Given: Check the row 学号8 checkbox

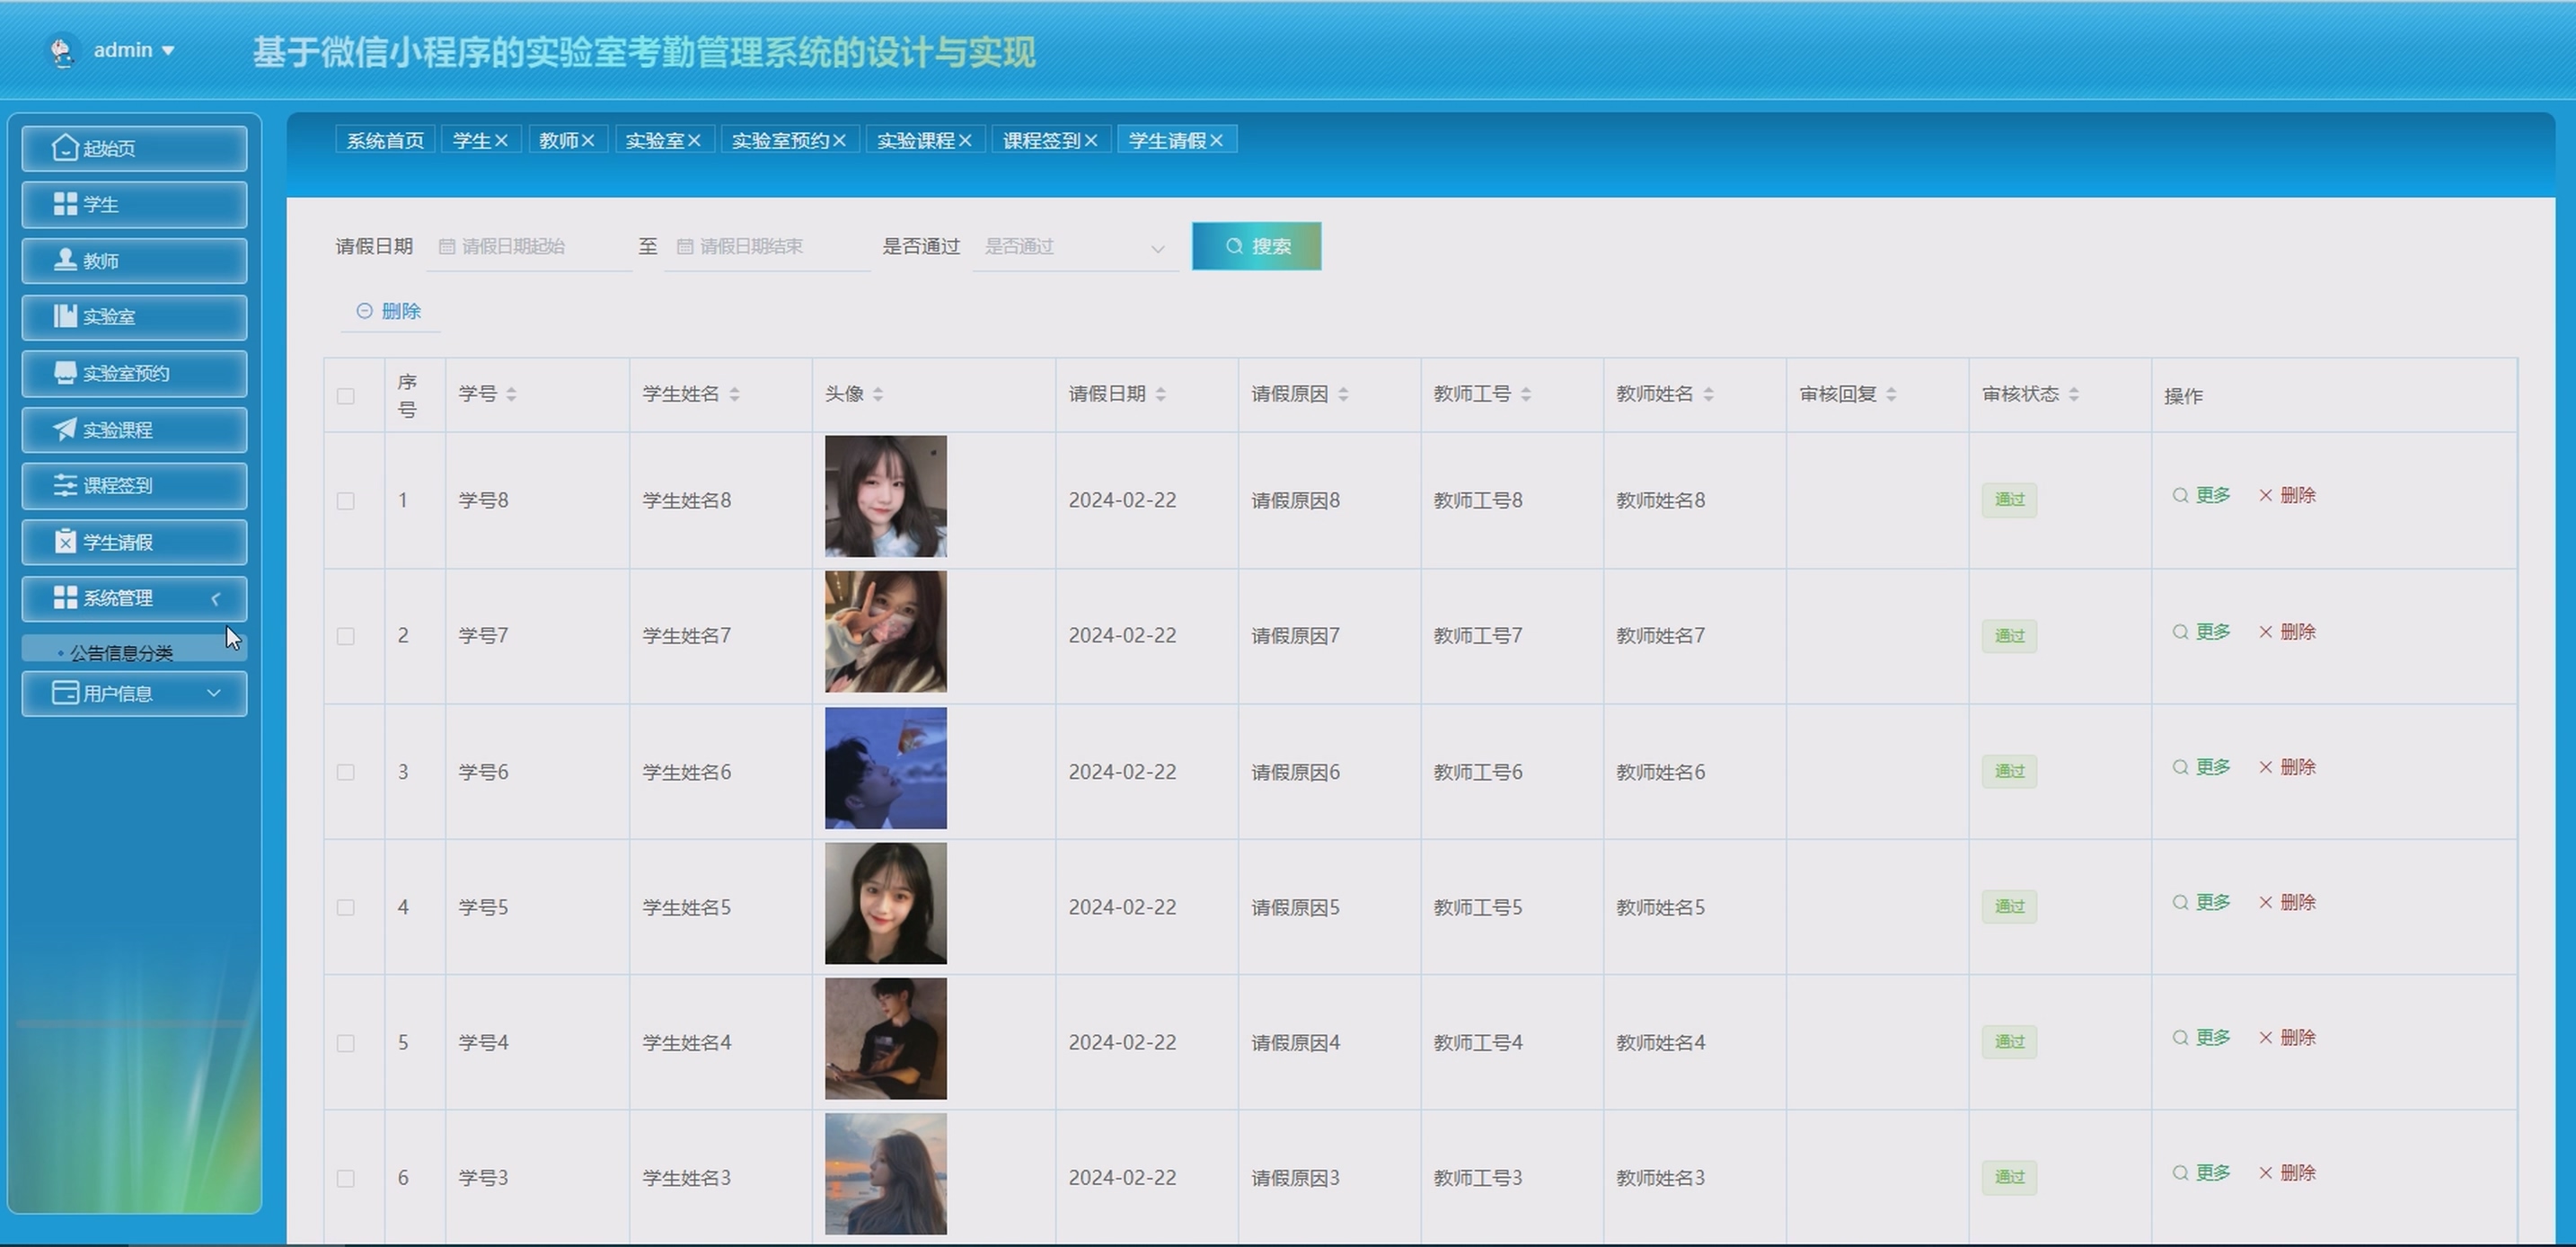Looking at the screenshot, I should pos(346,500).
